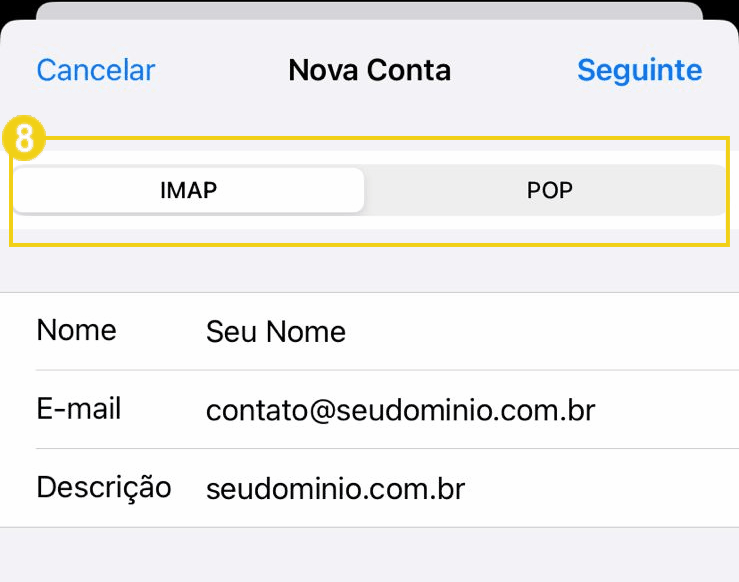Click the Nome label
The width and height of the screenshot is (739, 582).
pos(76,330)
